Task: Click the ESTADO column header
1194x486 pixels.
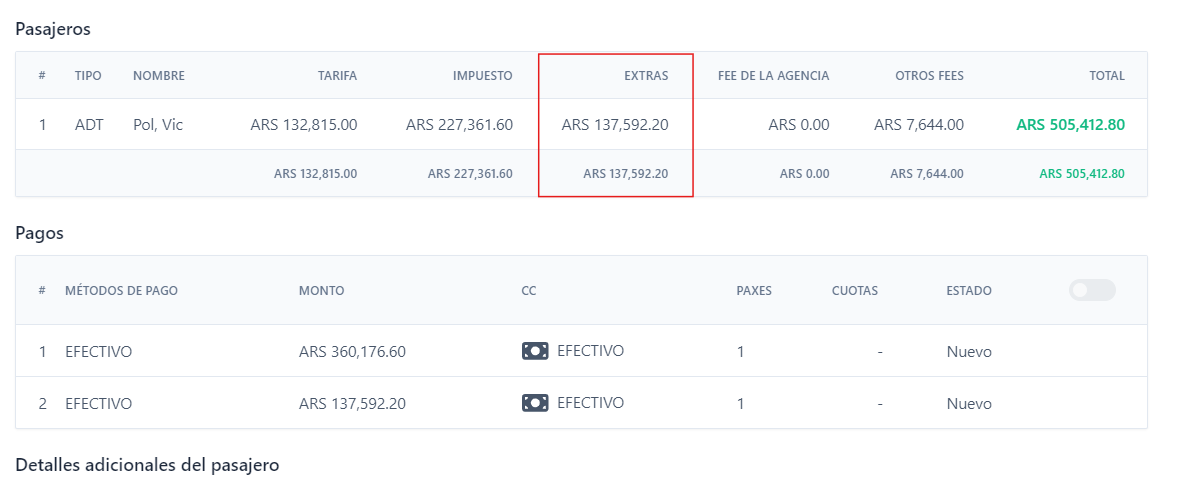Action: [x=969, y=291]
